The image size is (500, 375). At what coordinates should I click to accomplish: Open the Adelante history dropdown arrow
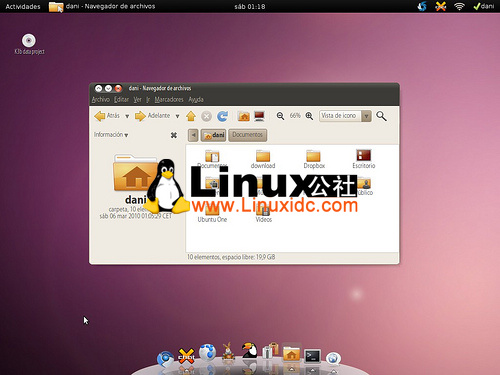click(x=177, y=116)
